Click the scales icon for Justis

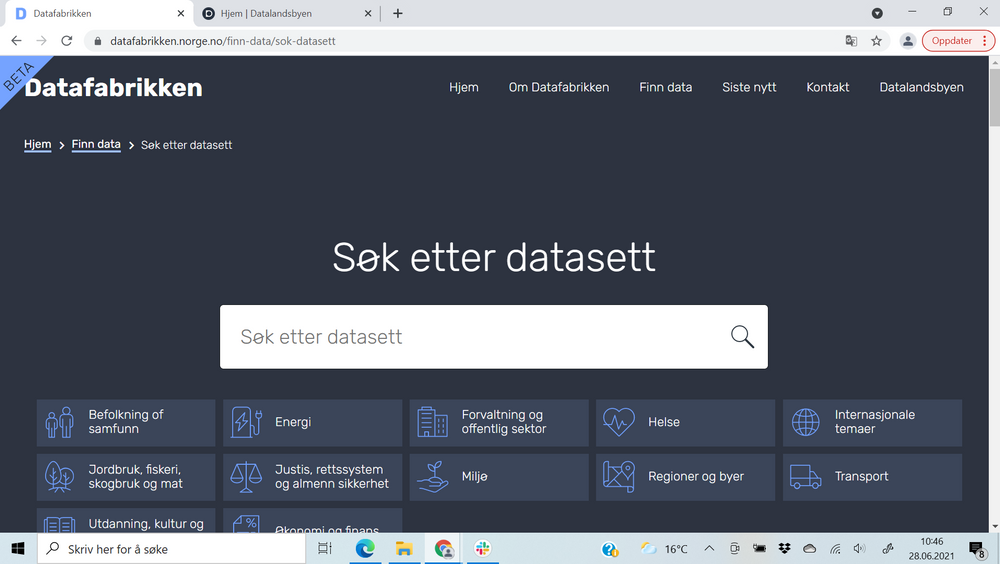click(246, 477)
